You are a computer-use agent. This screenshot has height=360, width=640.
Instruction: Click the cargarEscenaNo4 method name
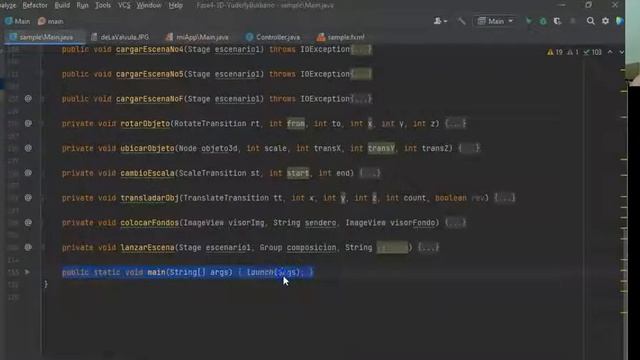[x=149, y=49]
